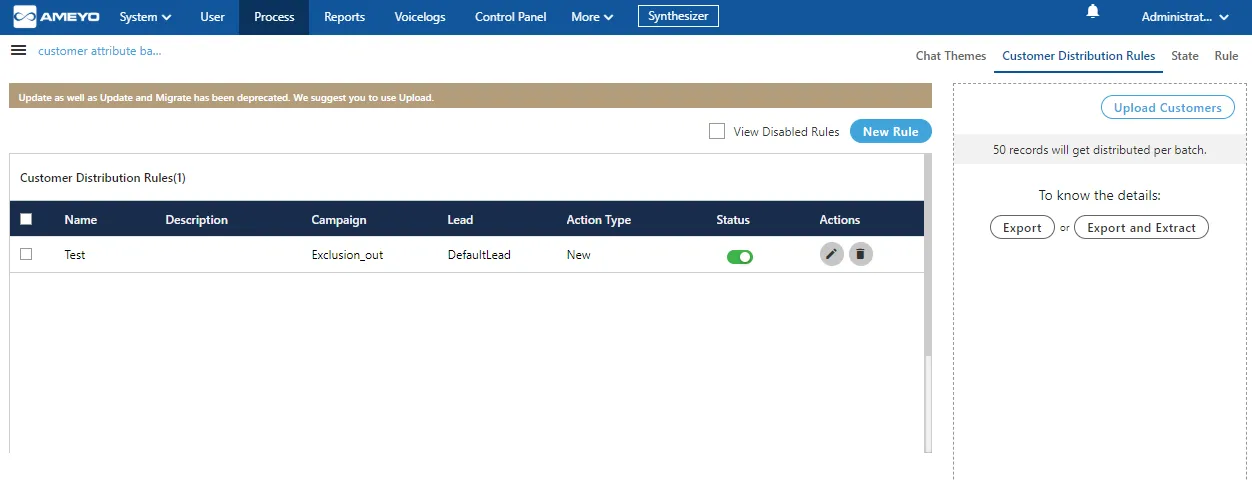Disable the Test rule status switch
Viewport: 1252px width, 480px height.
click(740, 257)
